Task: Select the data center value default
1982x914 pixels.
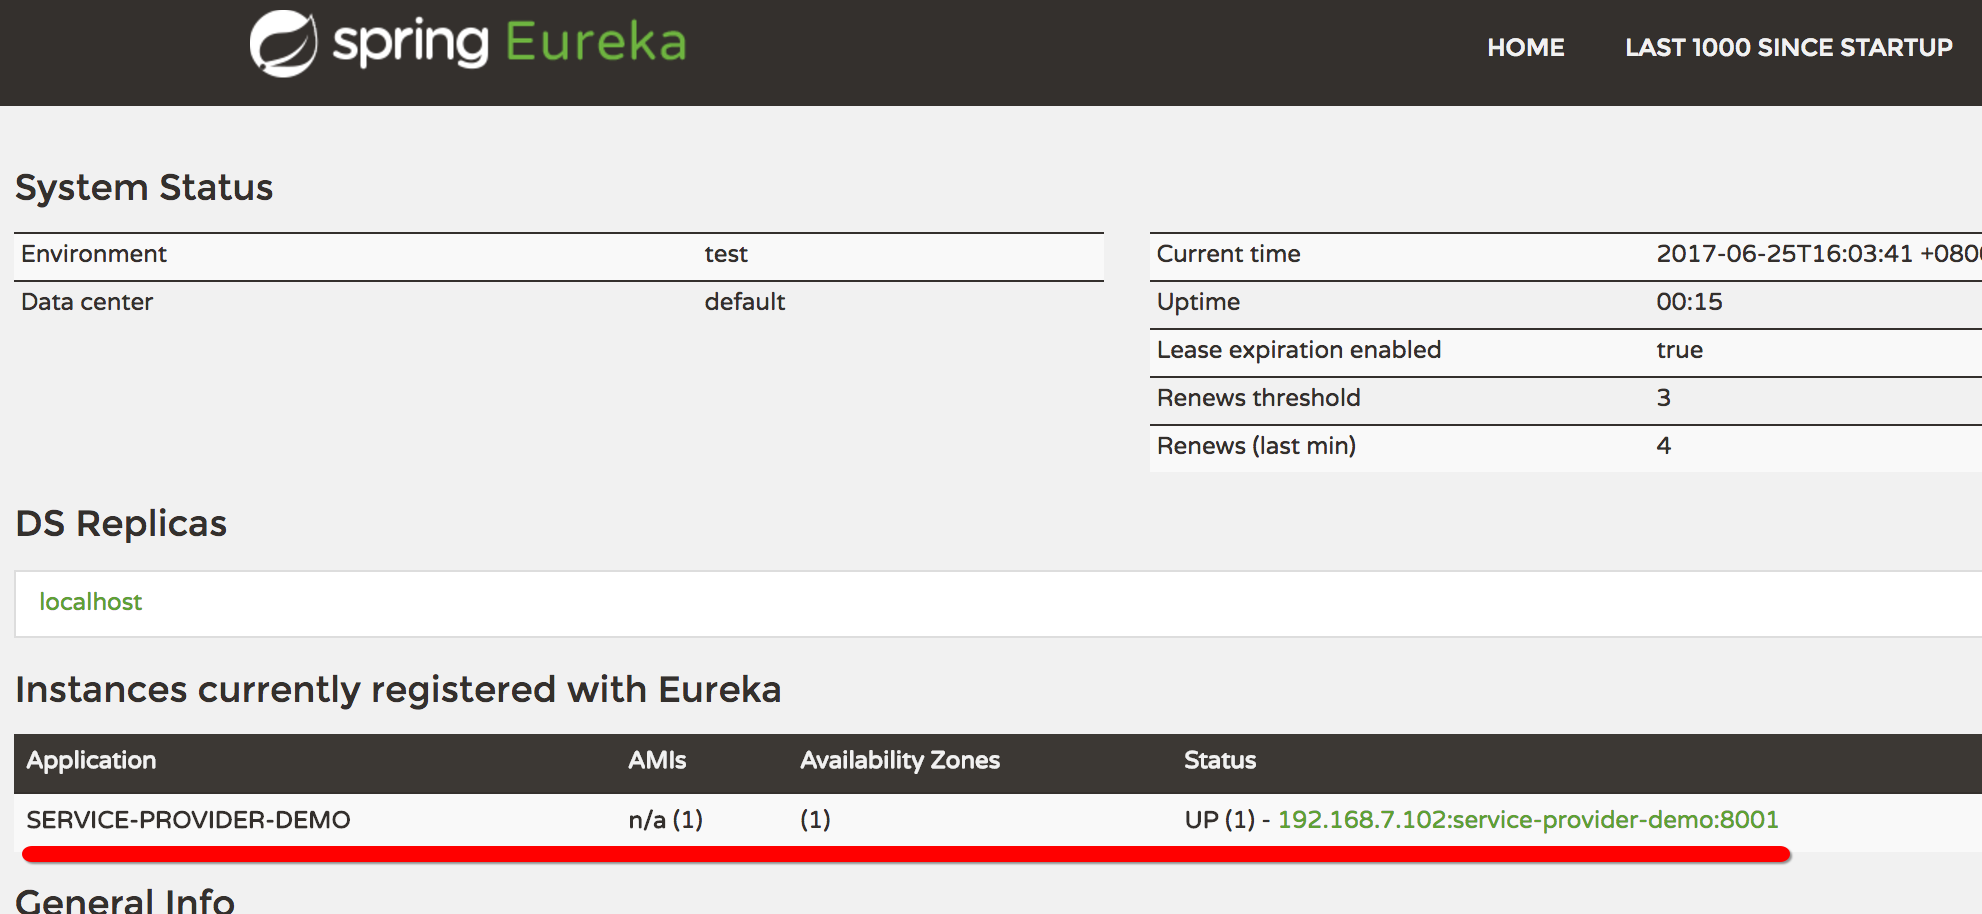Action: point(745,302)
